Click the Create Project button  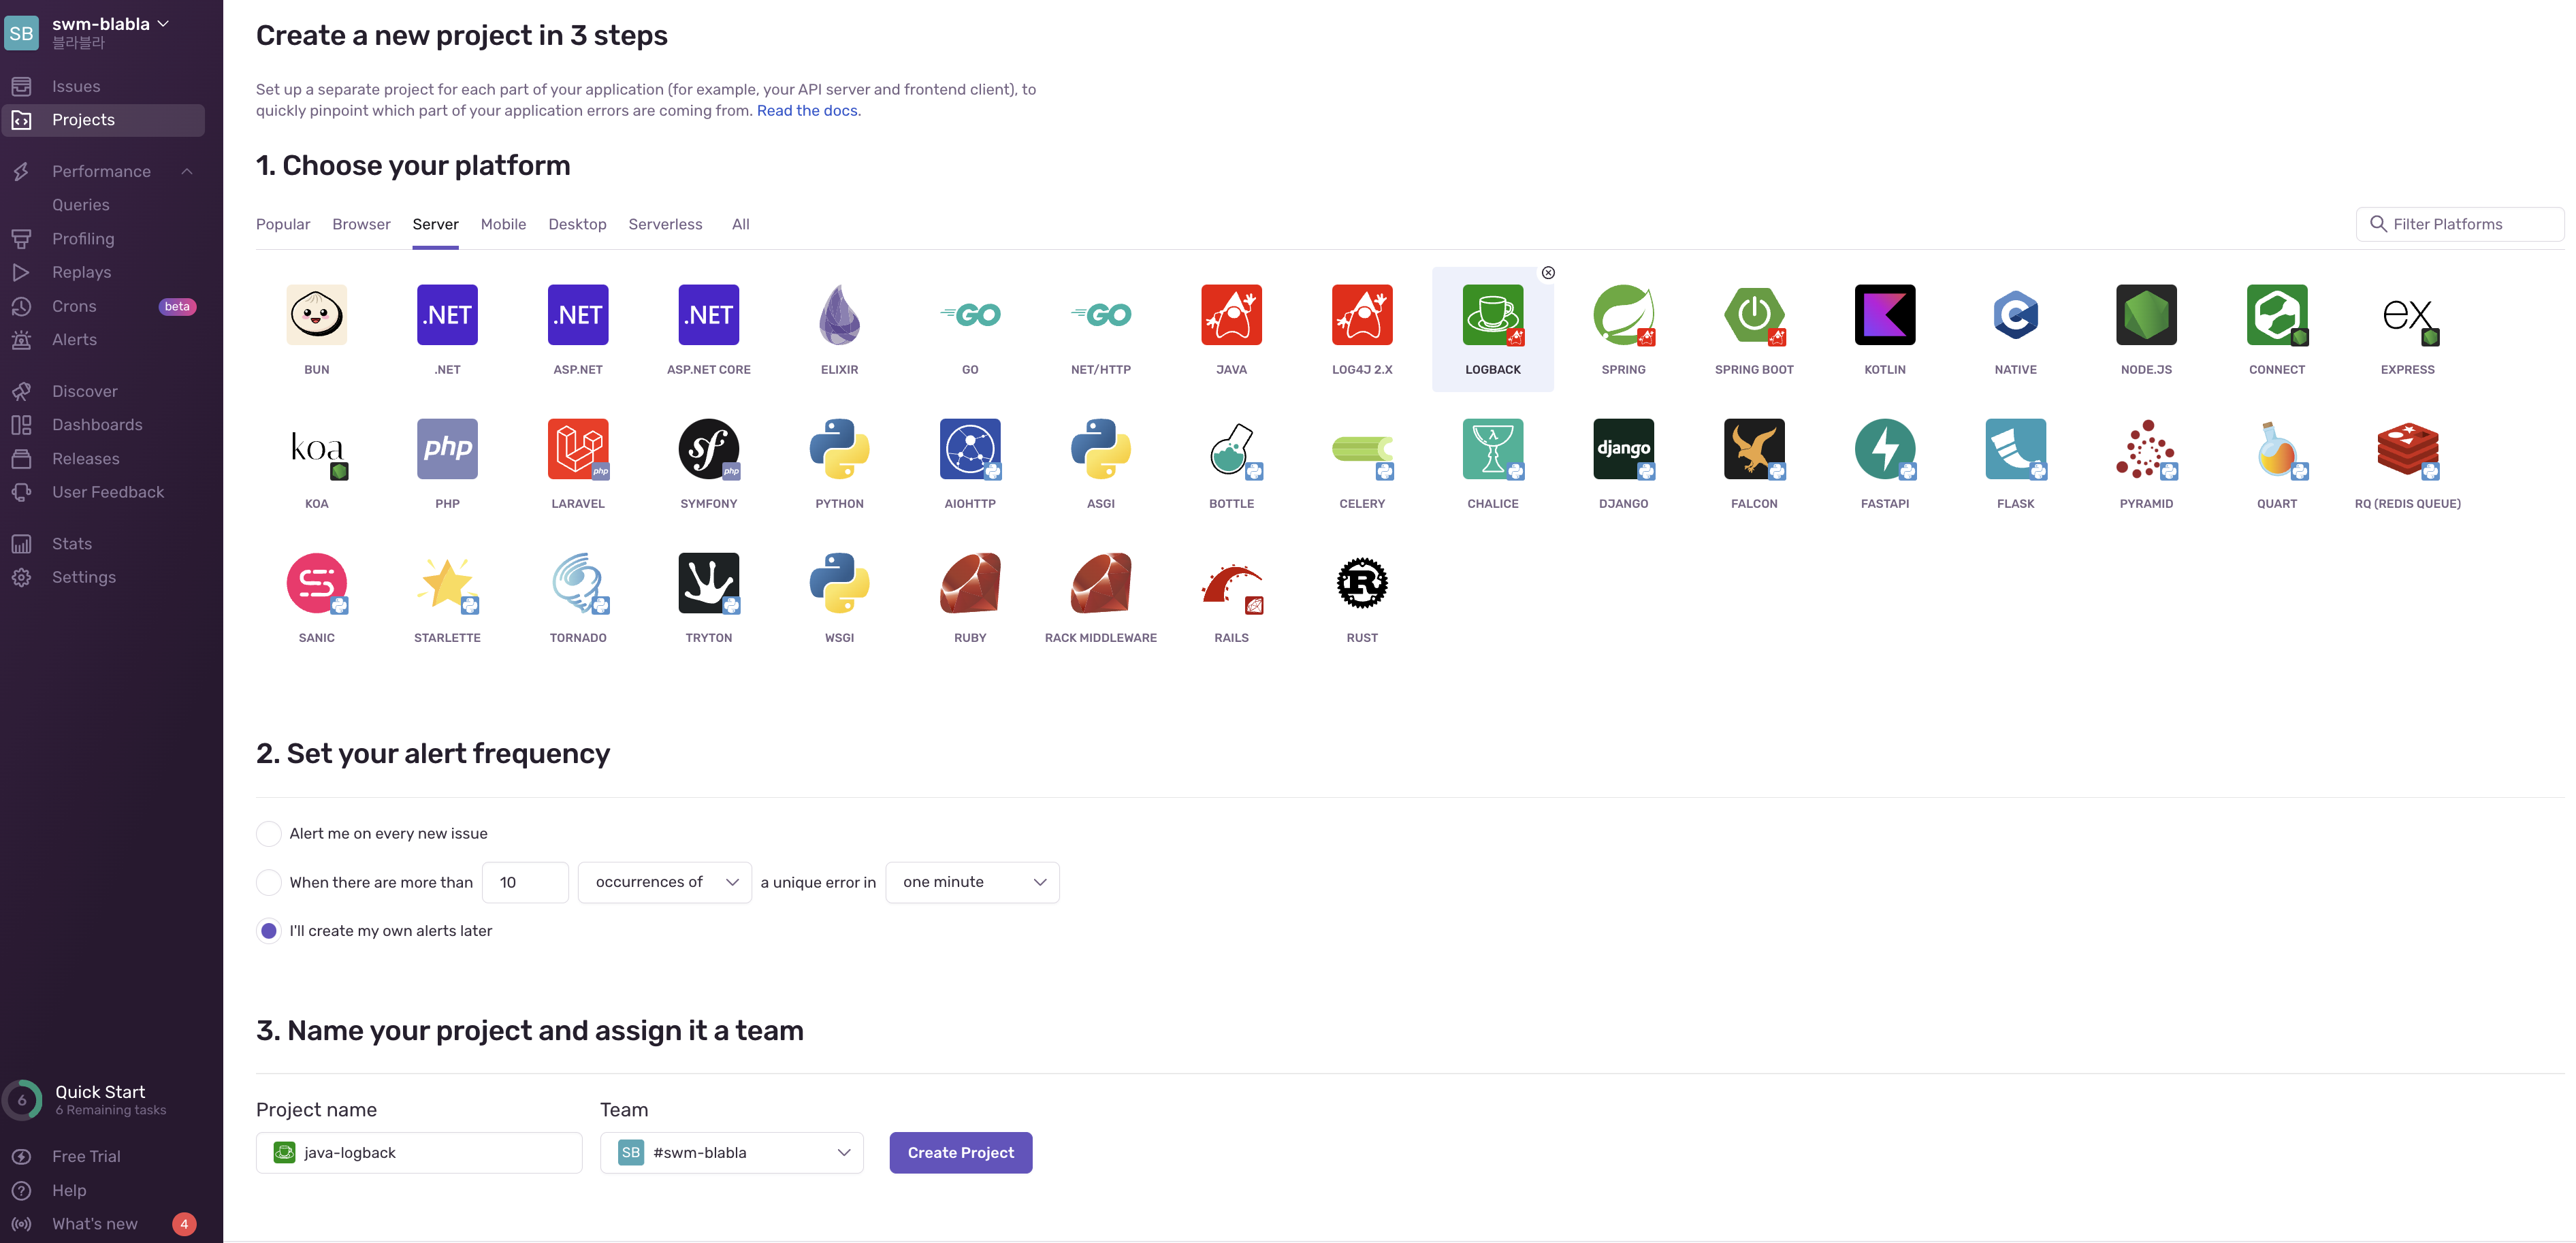click(x=960, y=1153)
